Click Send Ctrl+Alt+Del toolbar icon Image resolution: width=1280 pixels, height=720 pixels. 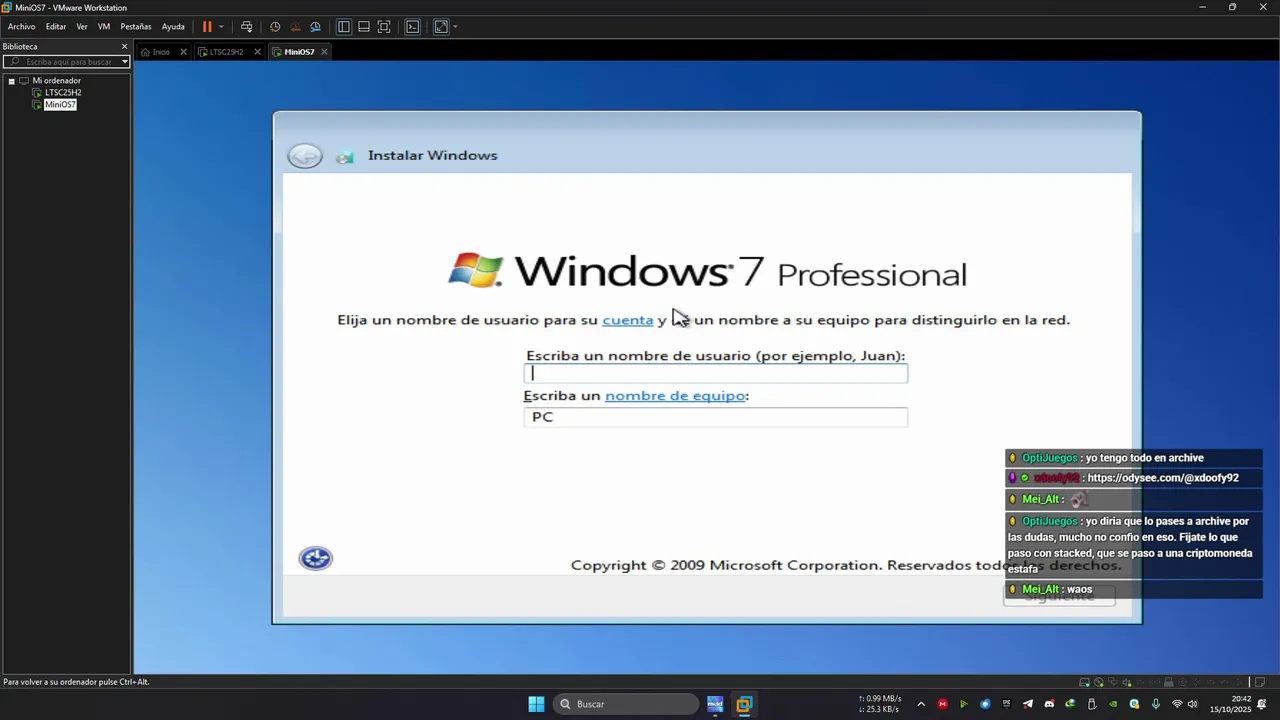coord(246,27)
